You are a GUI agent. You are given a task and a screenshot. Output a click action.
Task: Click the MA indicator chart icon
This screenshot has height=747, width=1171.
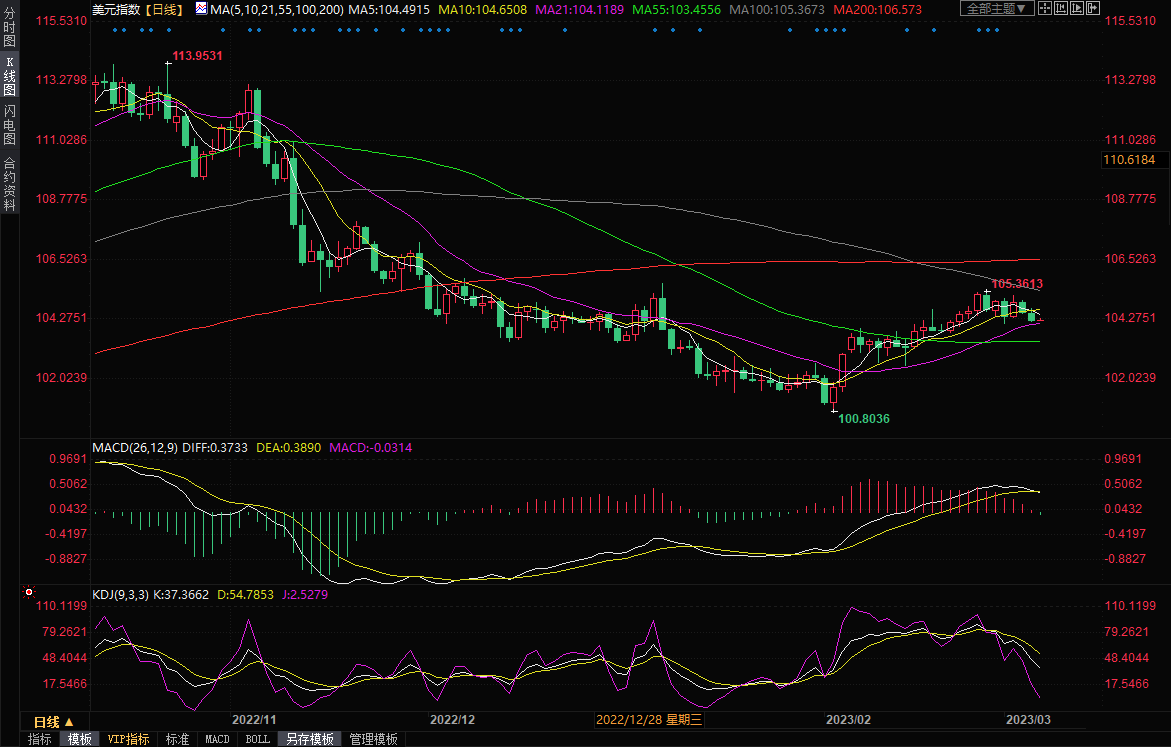click(202, 9)
